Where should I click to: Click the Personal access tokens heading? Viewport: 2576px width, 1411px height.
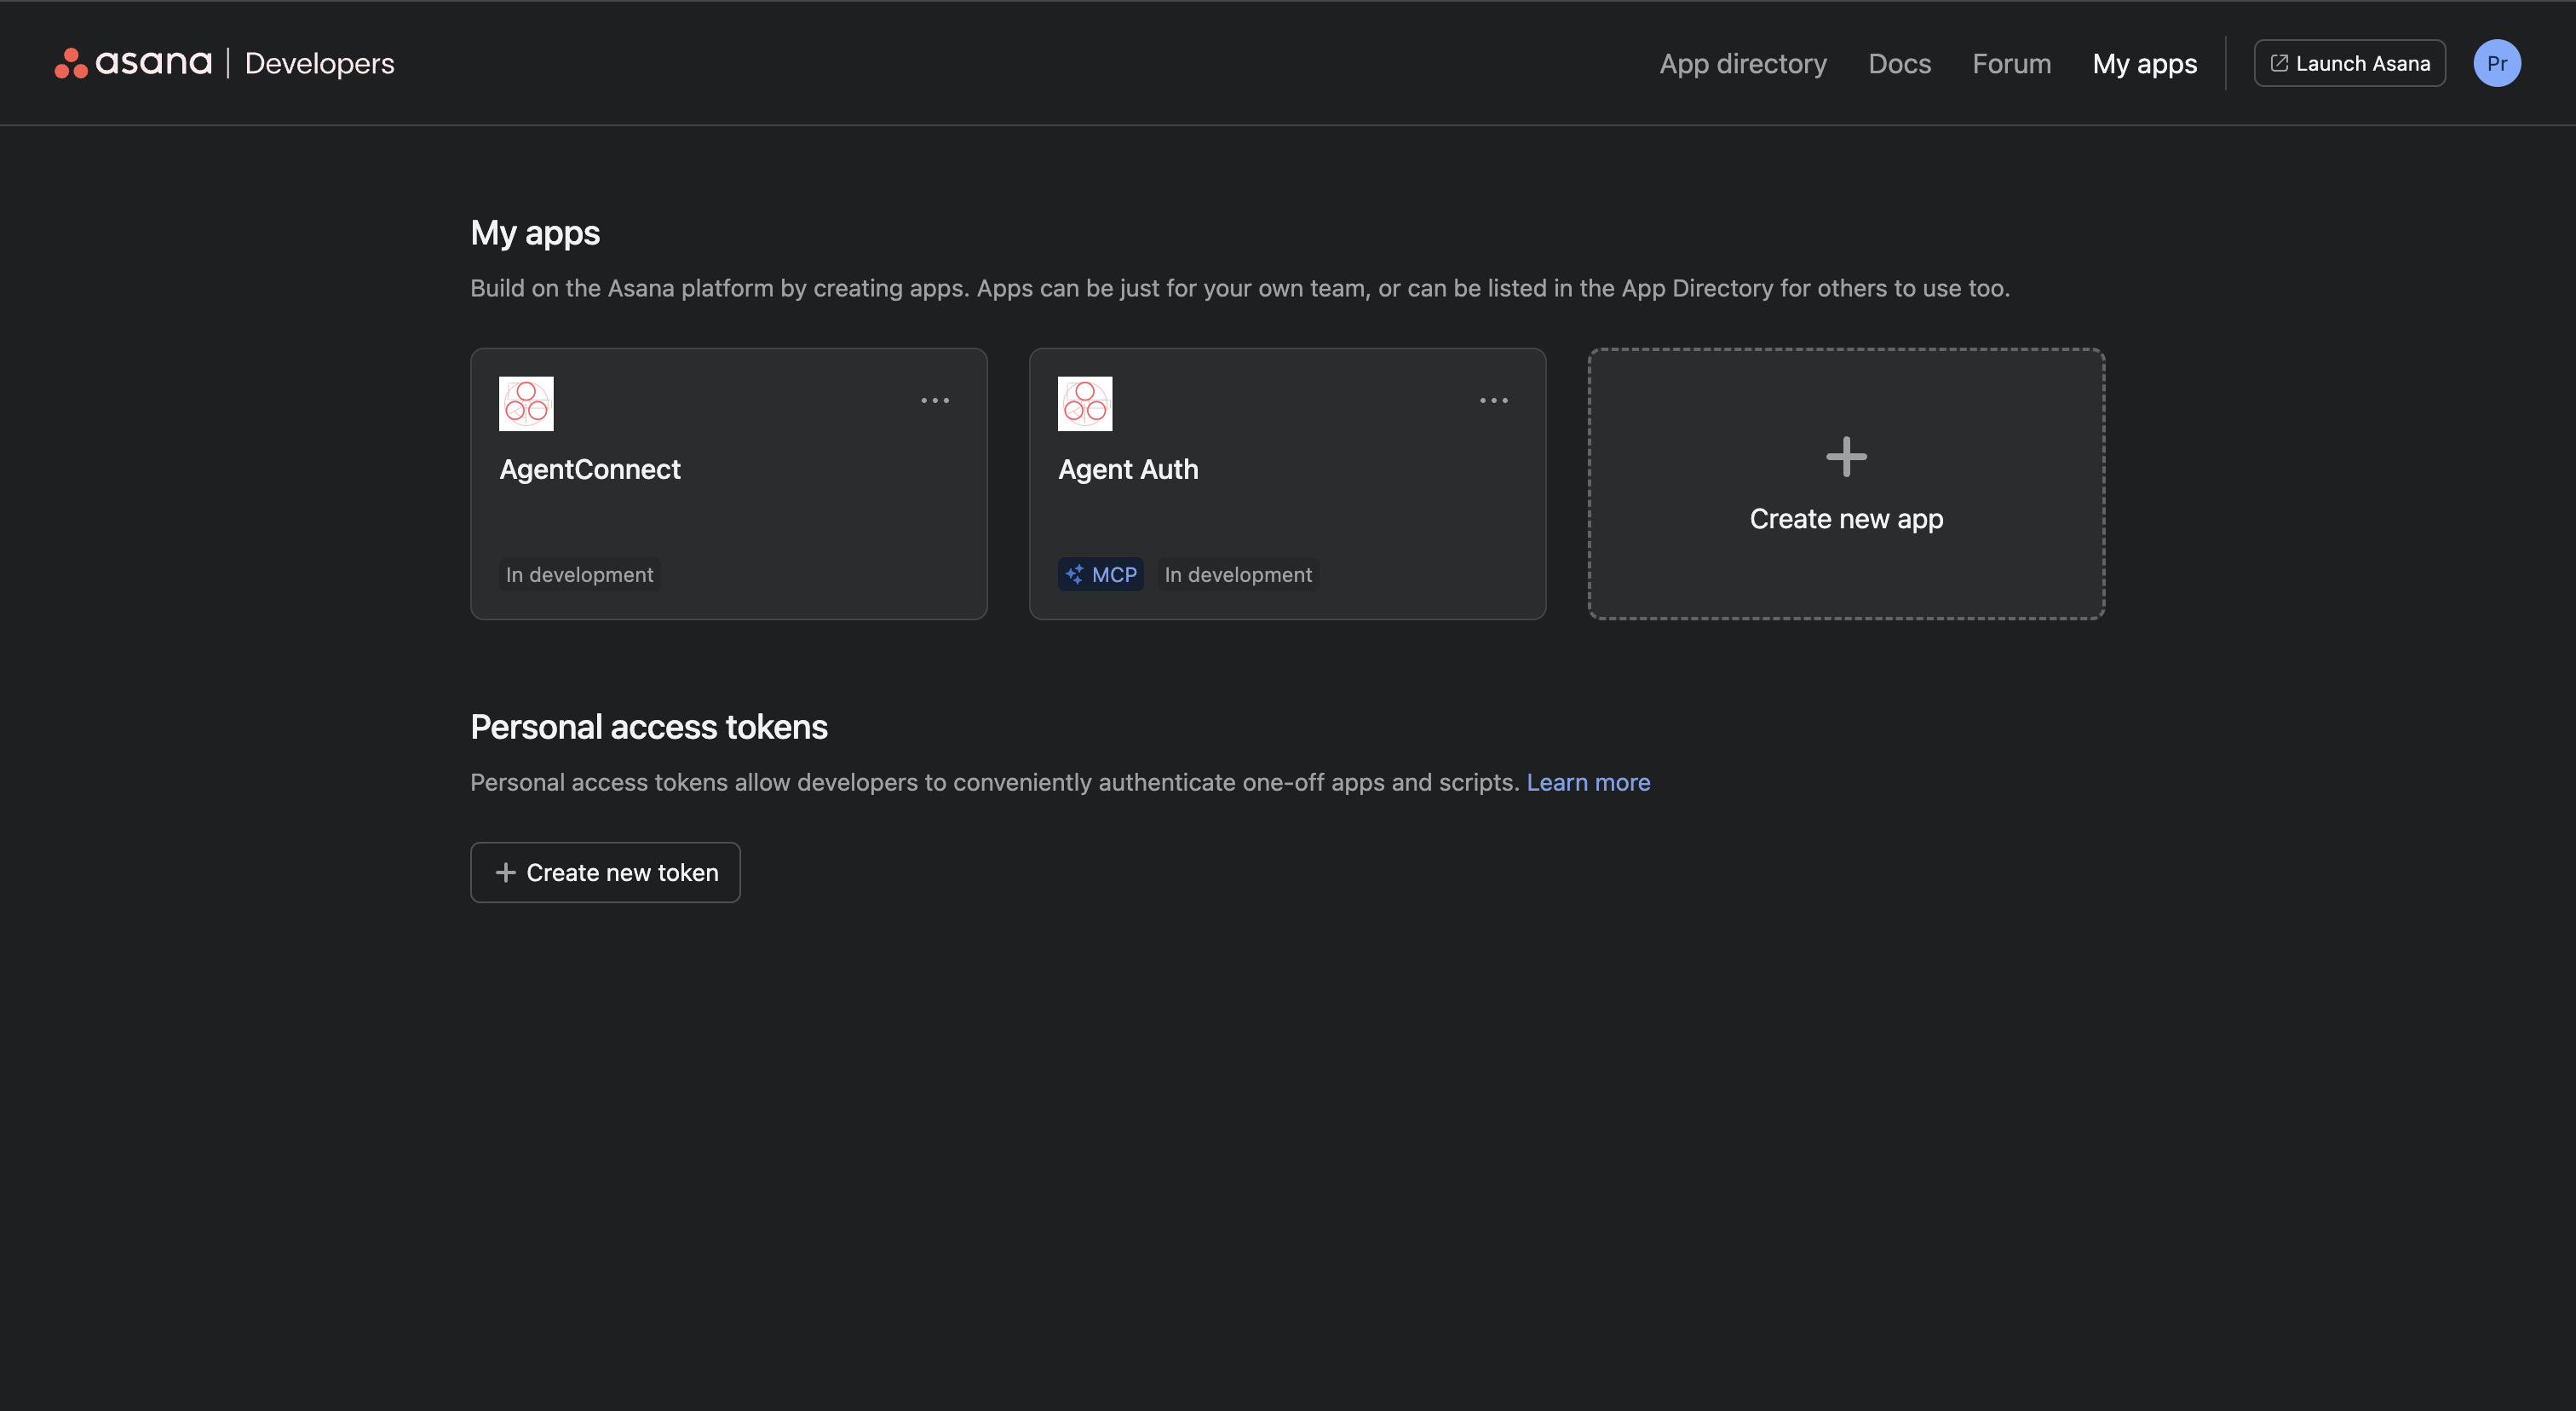tap(649, 727)
